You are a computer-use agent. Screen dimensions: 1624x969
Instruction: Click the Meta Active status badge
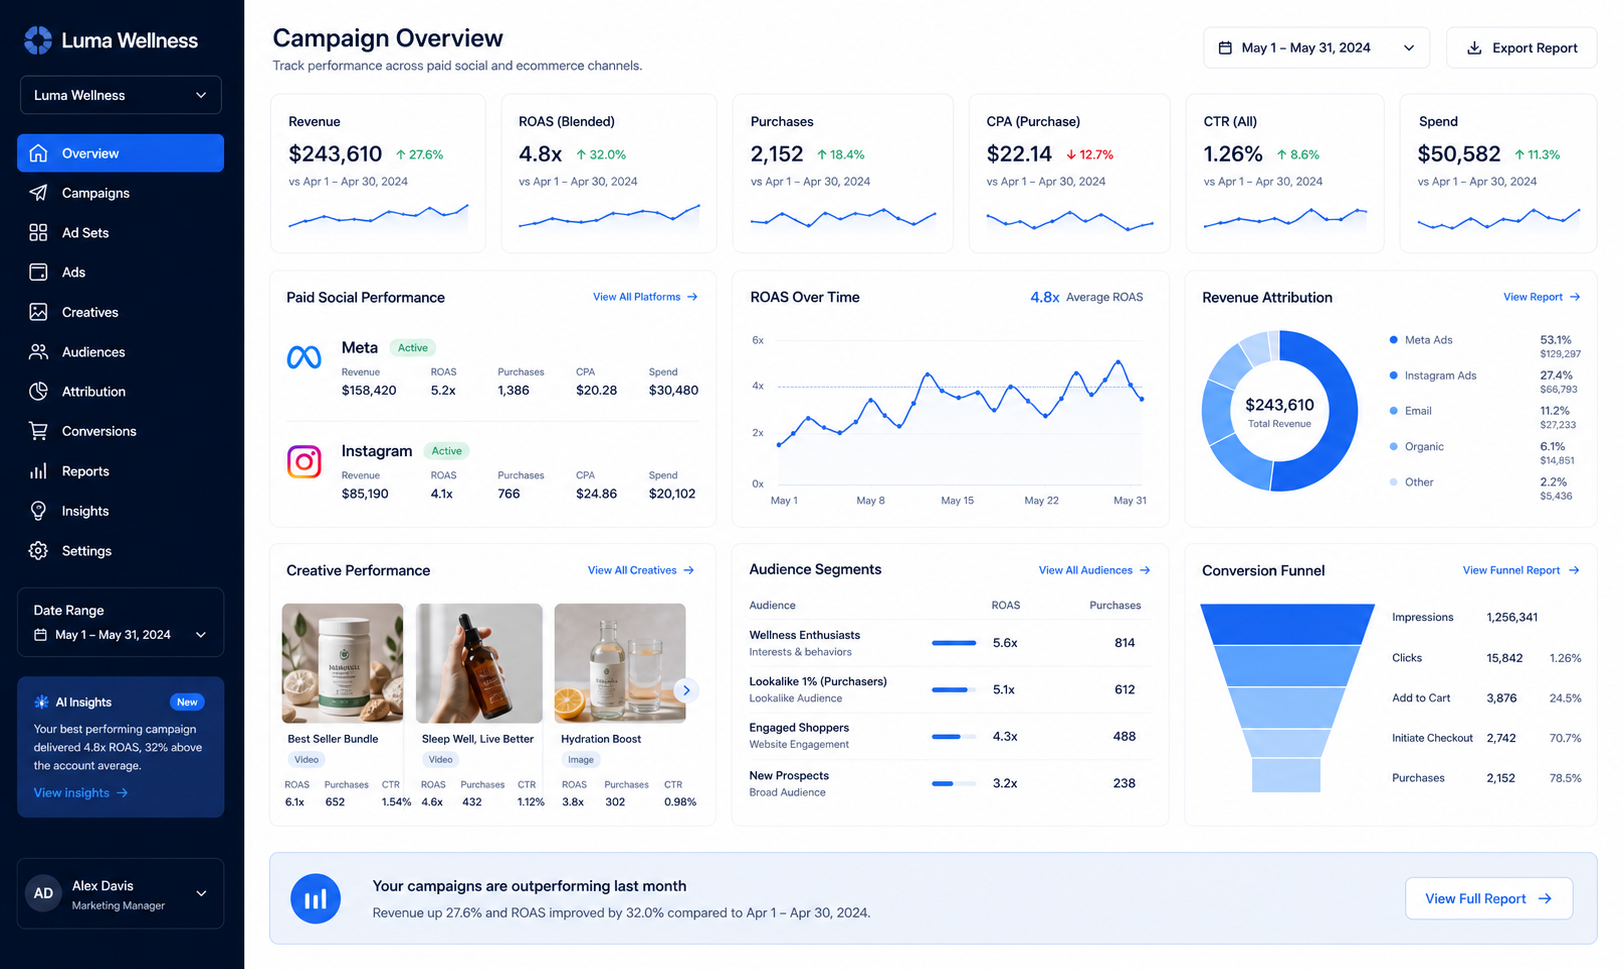pos(412,348)
